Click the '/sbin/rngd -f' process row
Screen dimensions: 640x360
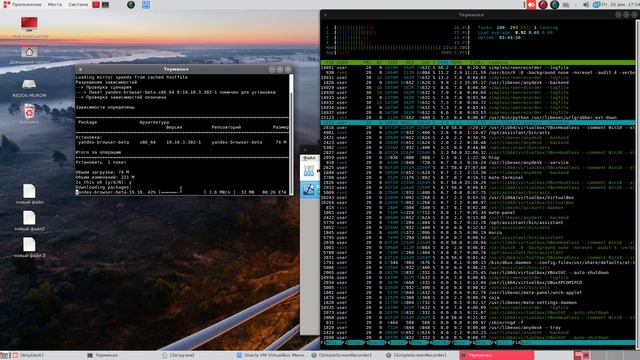point(478,322)
